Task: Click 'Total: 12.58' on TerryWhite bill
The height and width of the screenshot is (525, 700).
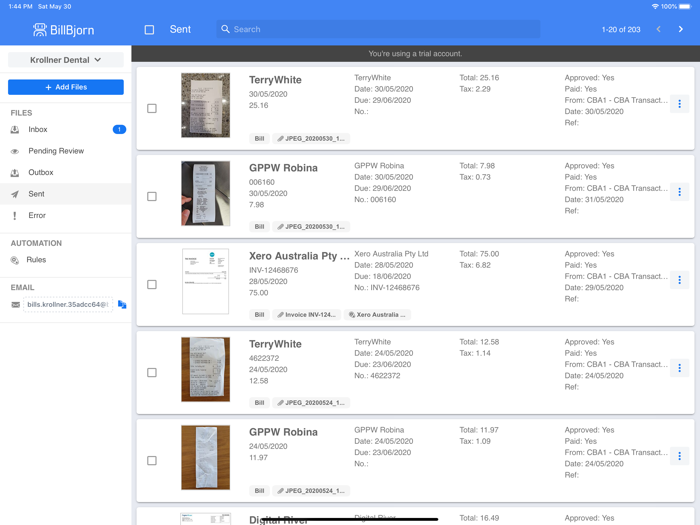Action: [x=479, y=342]
